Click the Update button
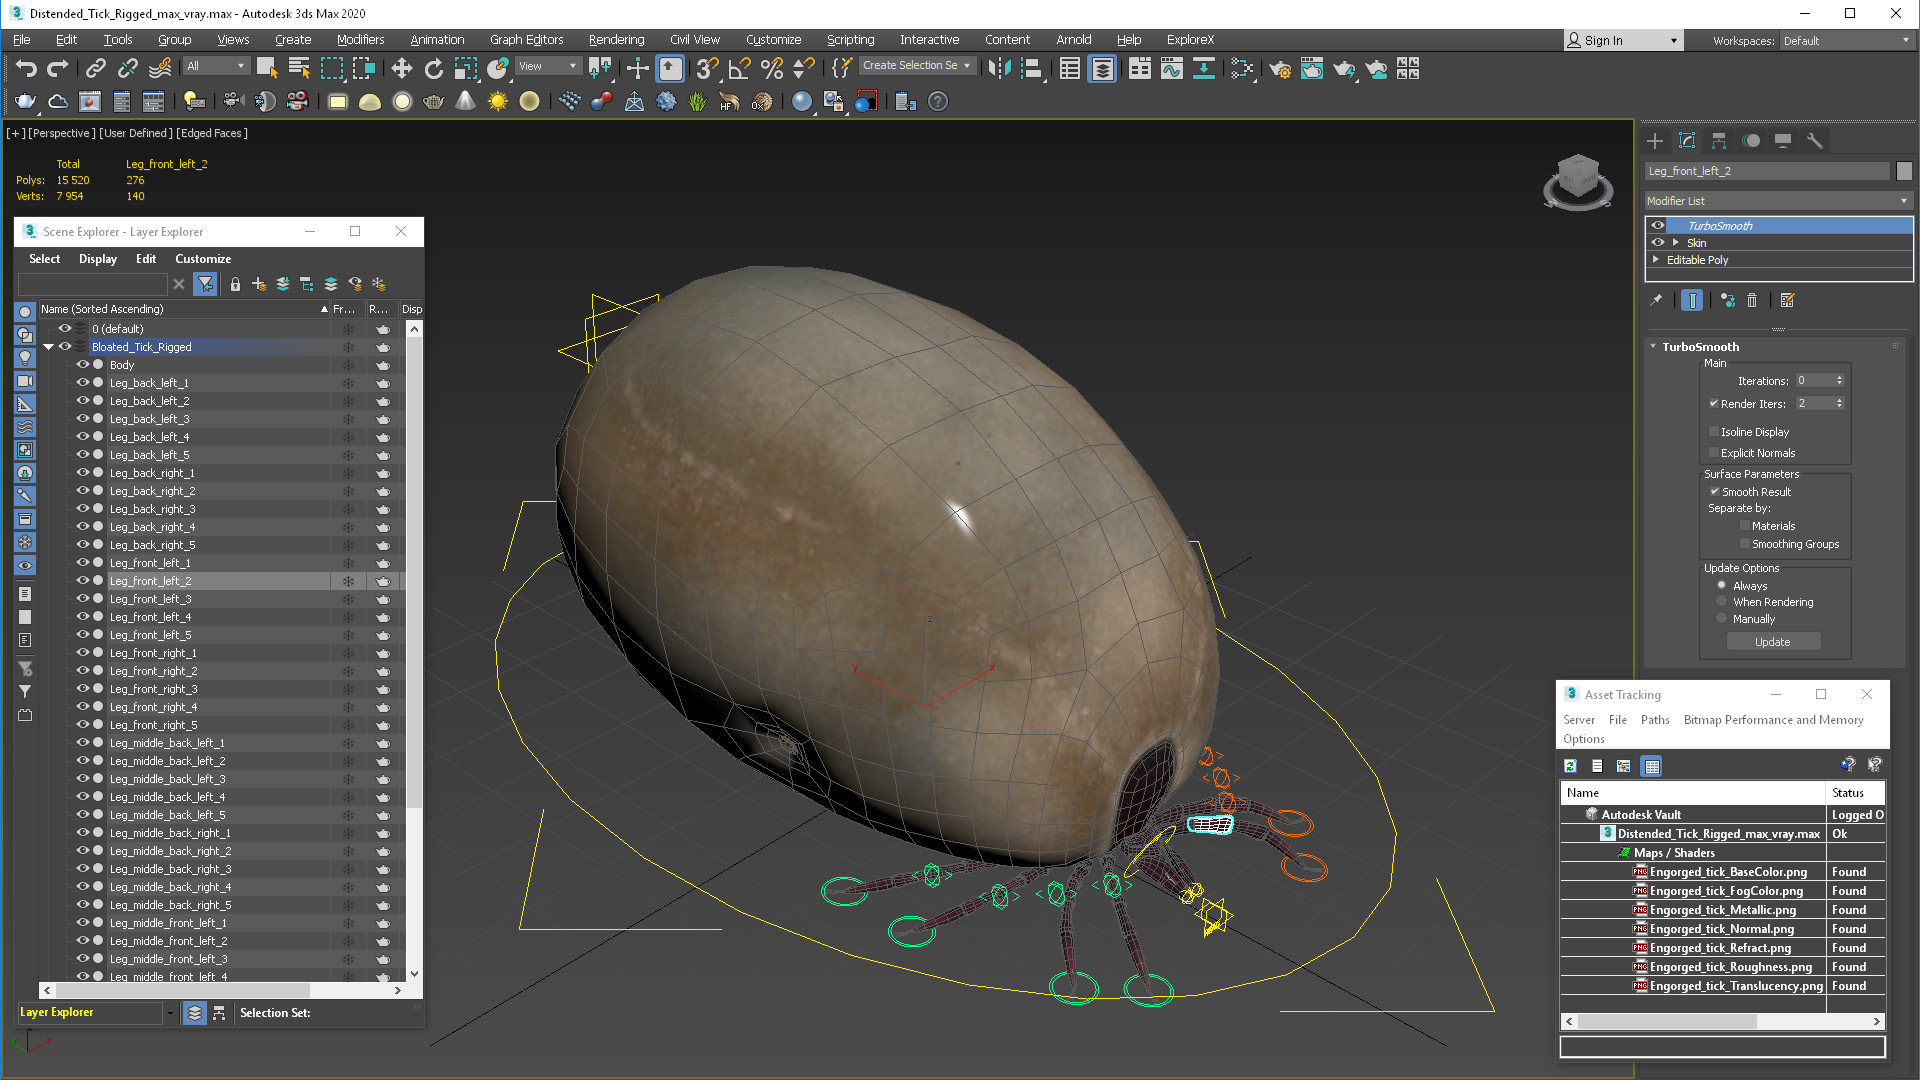Screen dimensions: 1920x1080 (1772, 642)
